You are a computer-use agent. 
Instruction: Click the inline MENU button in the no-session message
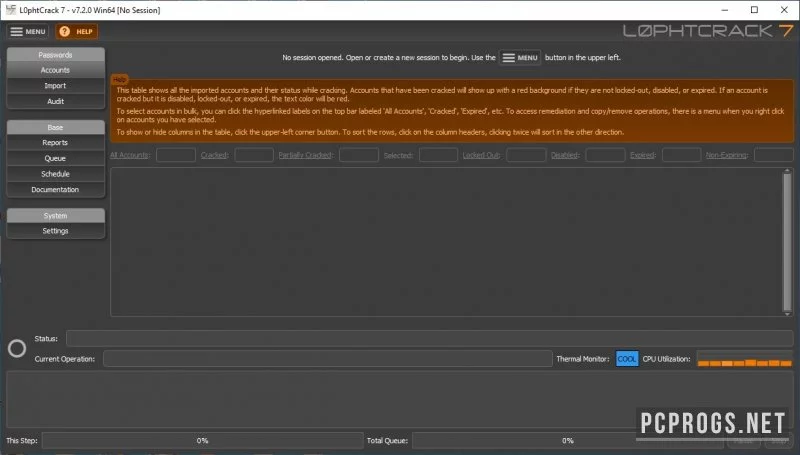point(520,58)
